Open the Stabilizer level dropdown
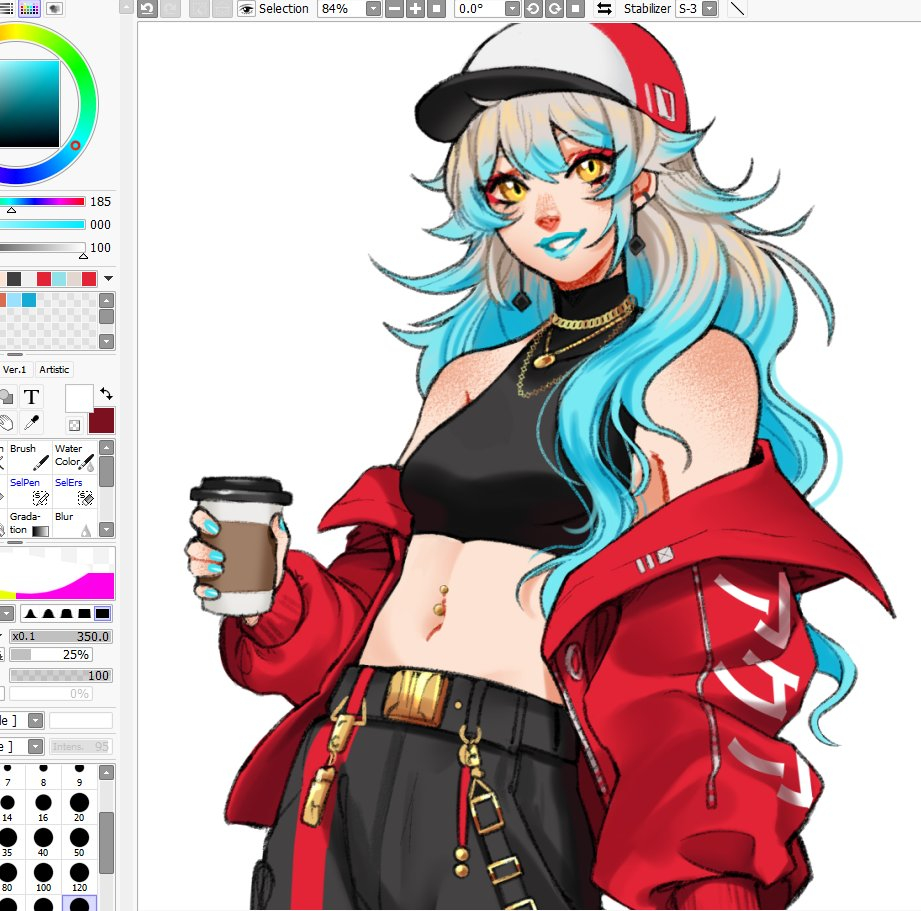Viewport: 921px width, 911px height. click(x=709, y=9)
